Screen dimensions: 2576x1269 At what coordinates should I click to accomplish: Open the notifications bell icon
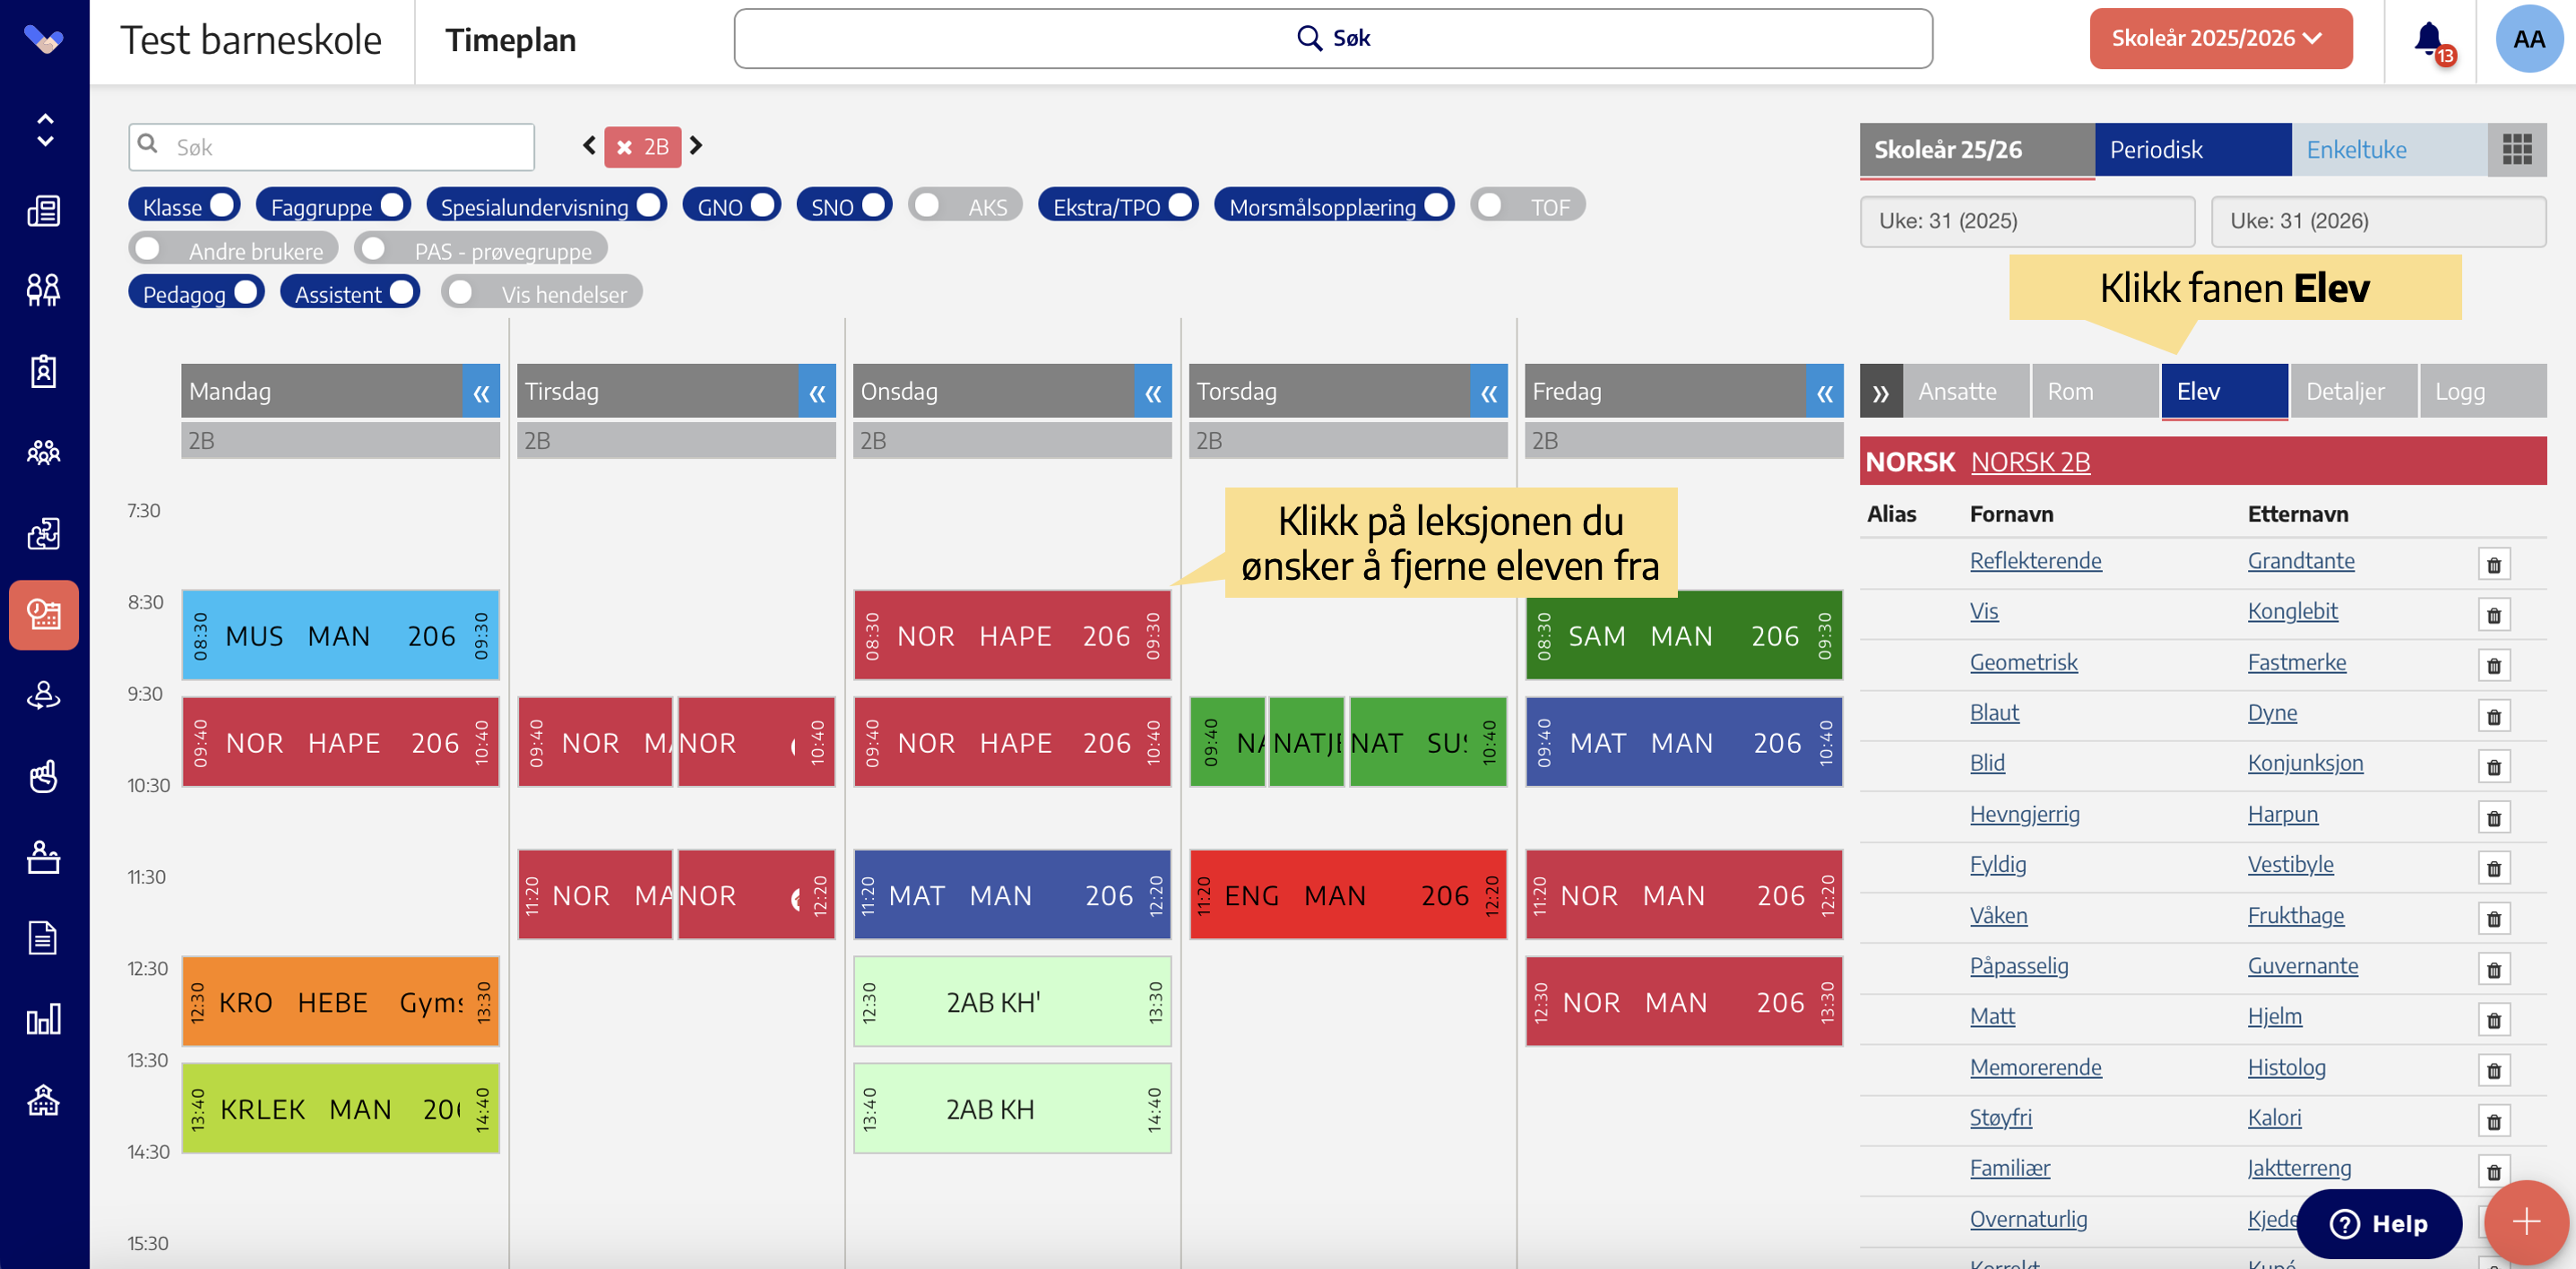pos(2430,40)
